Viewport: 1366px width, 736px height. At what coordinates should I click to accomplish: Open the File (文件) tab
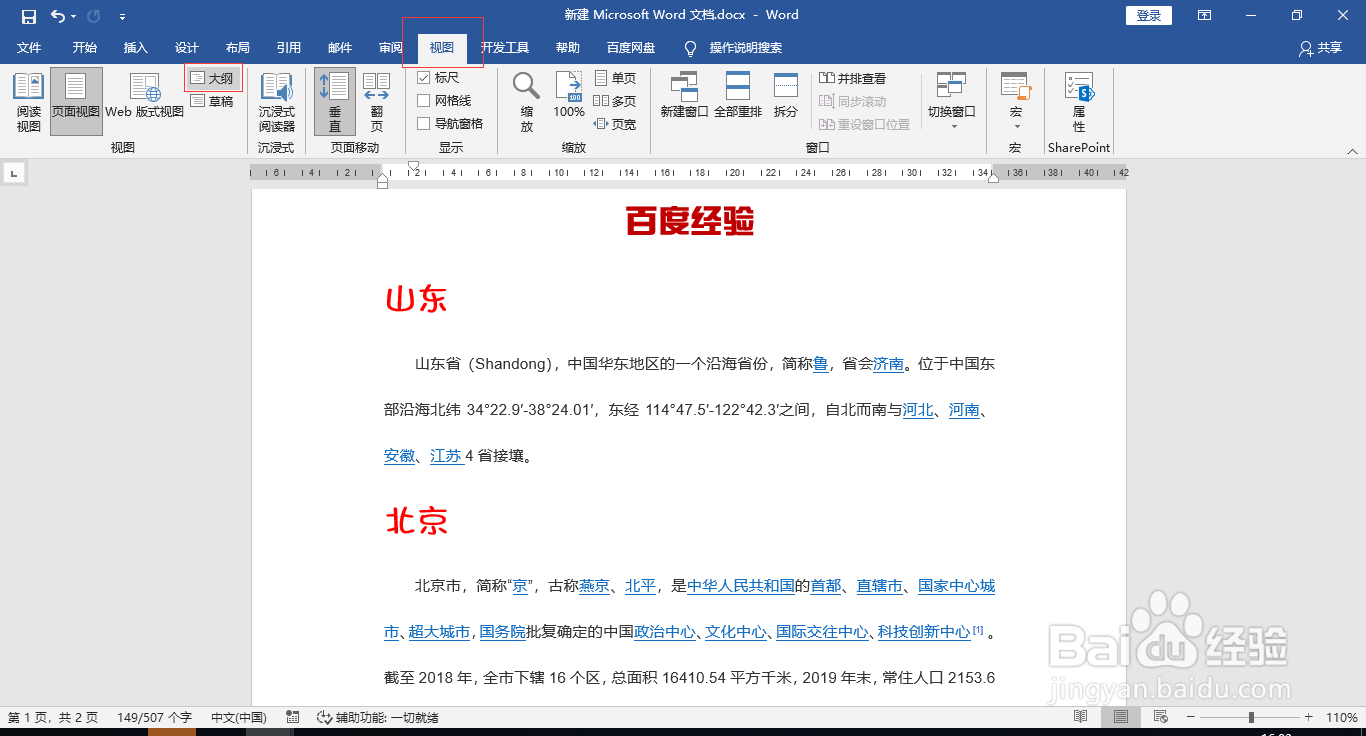pos(29,48)
